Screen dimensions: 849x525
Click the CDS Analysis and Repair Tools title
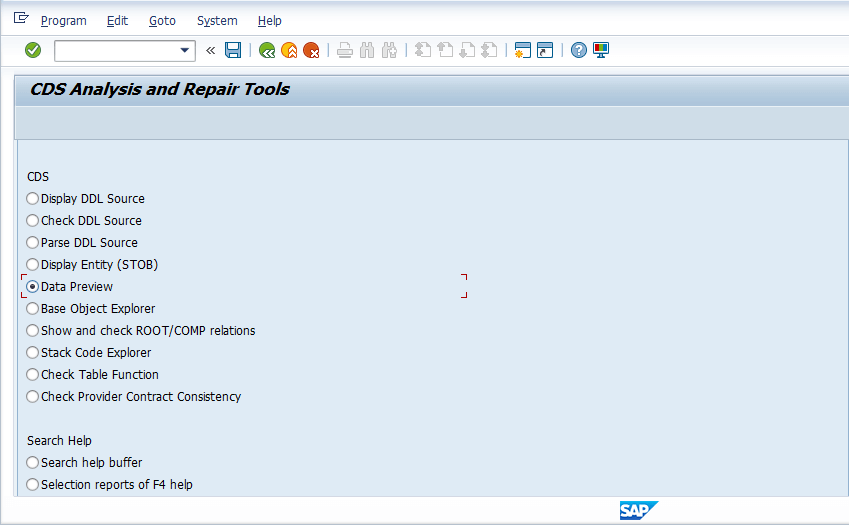coord(160,89)
